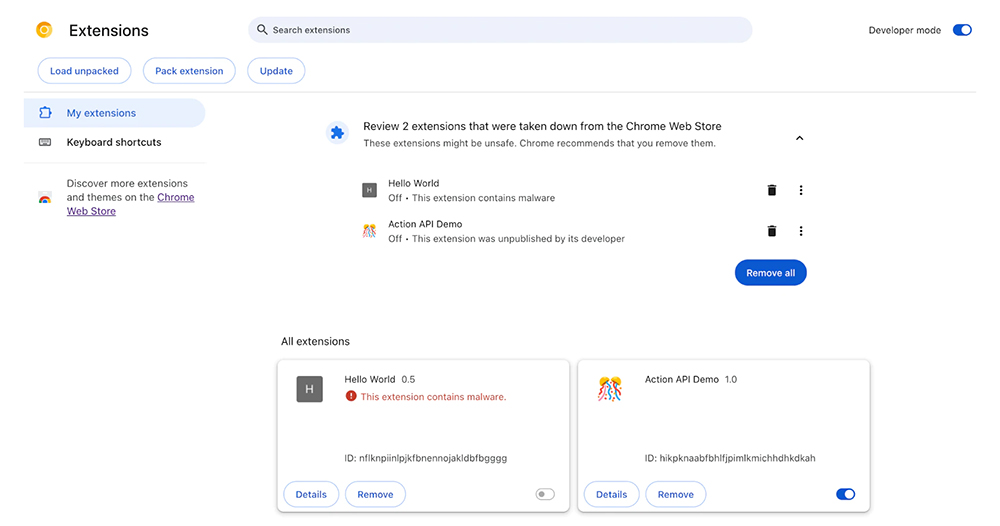Click the My extensions puzzle icon in the sidebar

click(45, 113)
